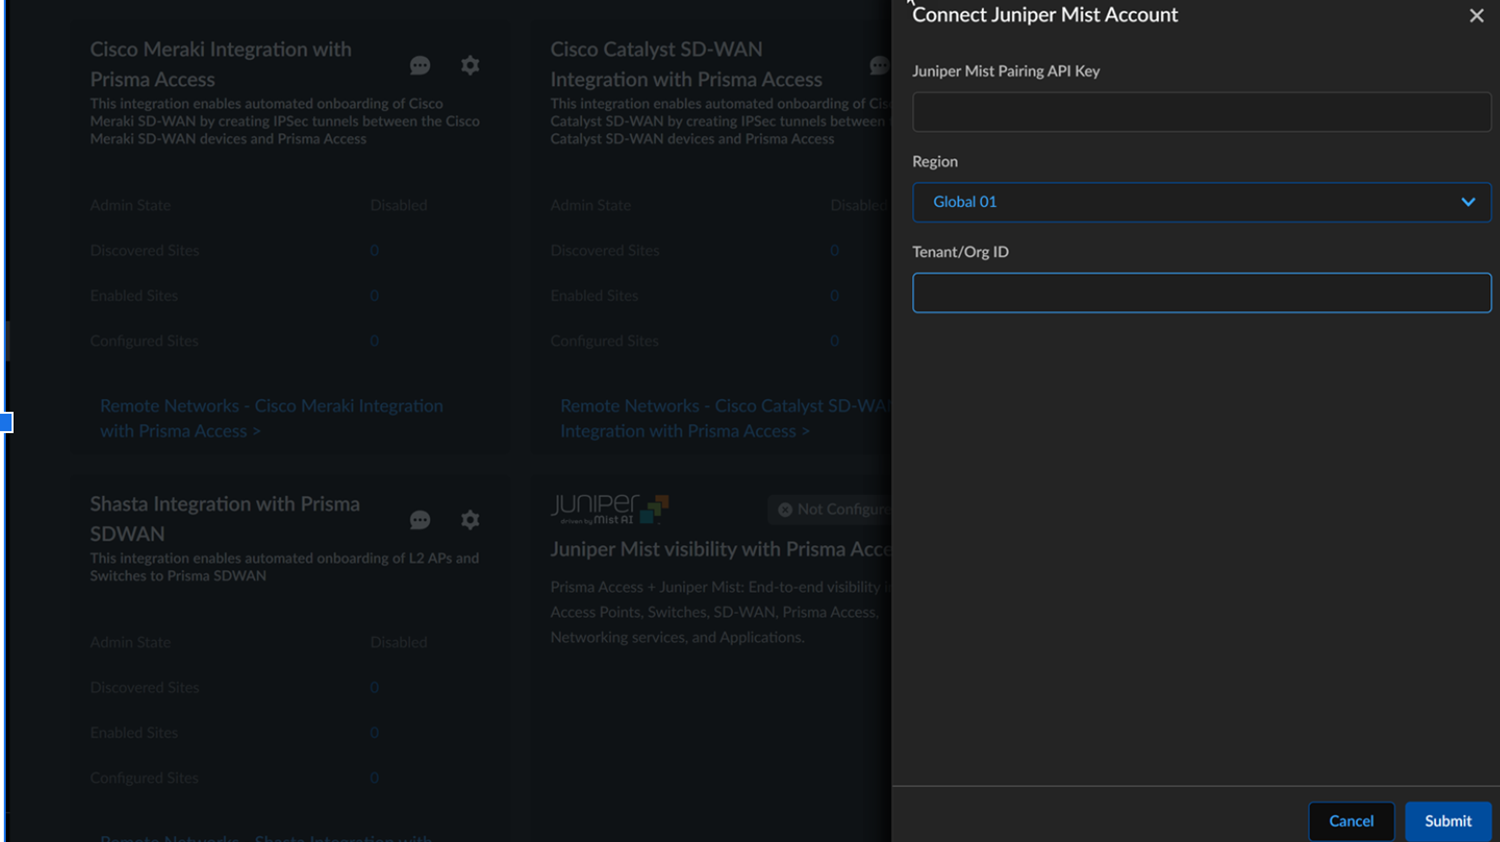Click the Juniper Mist visibility card title
1500x842 pixels.
(719, 549)
